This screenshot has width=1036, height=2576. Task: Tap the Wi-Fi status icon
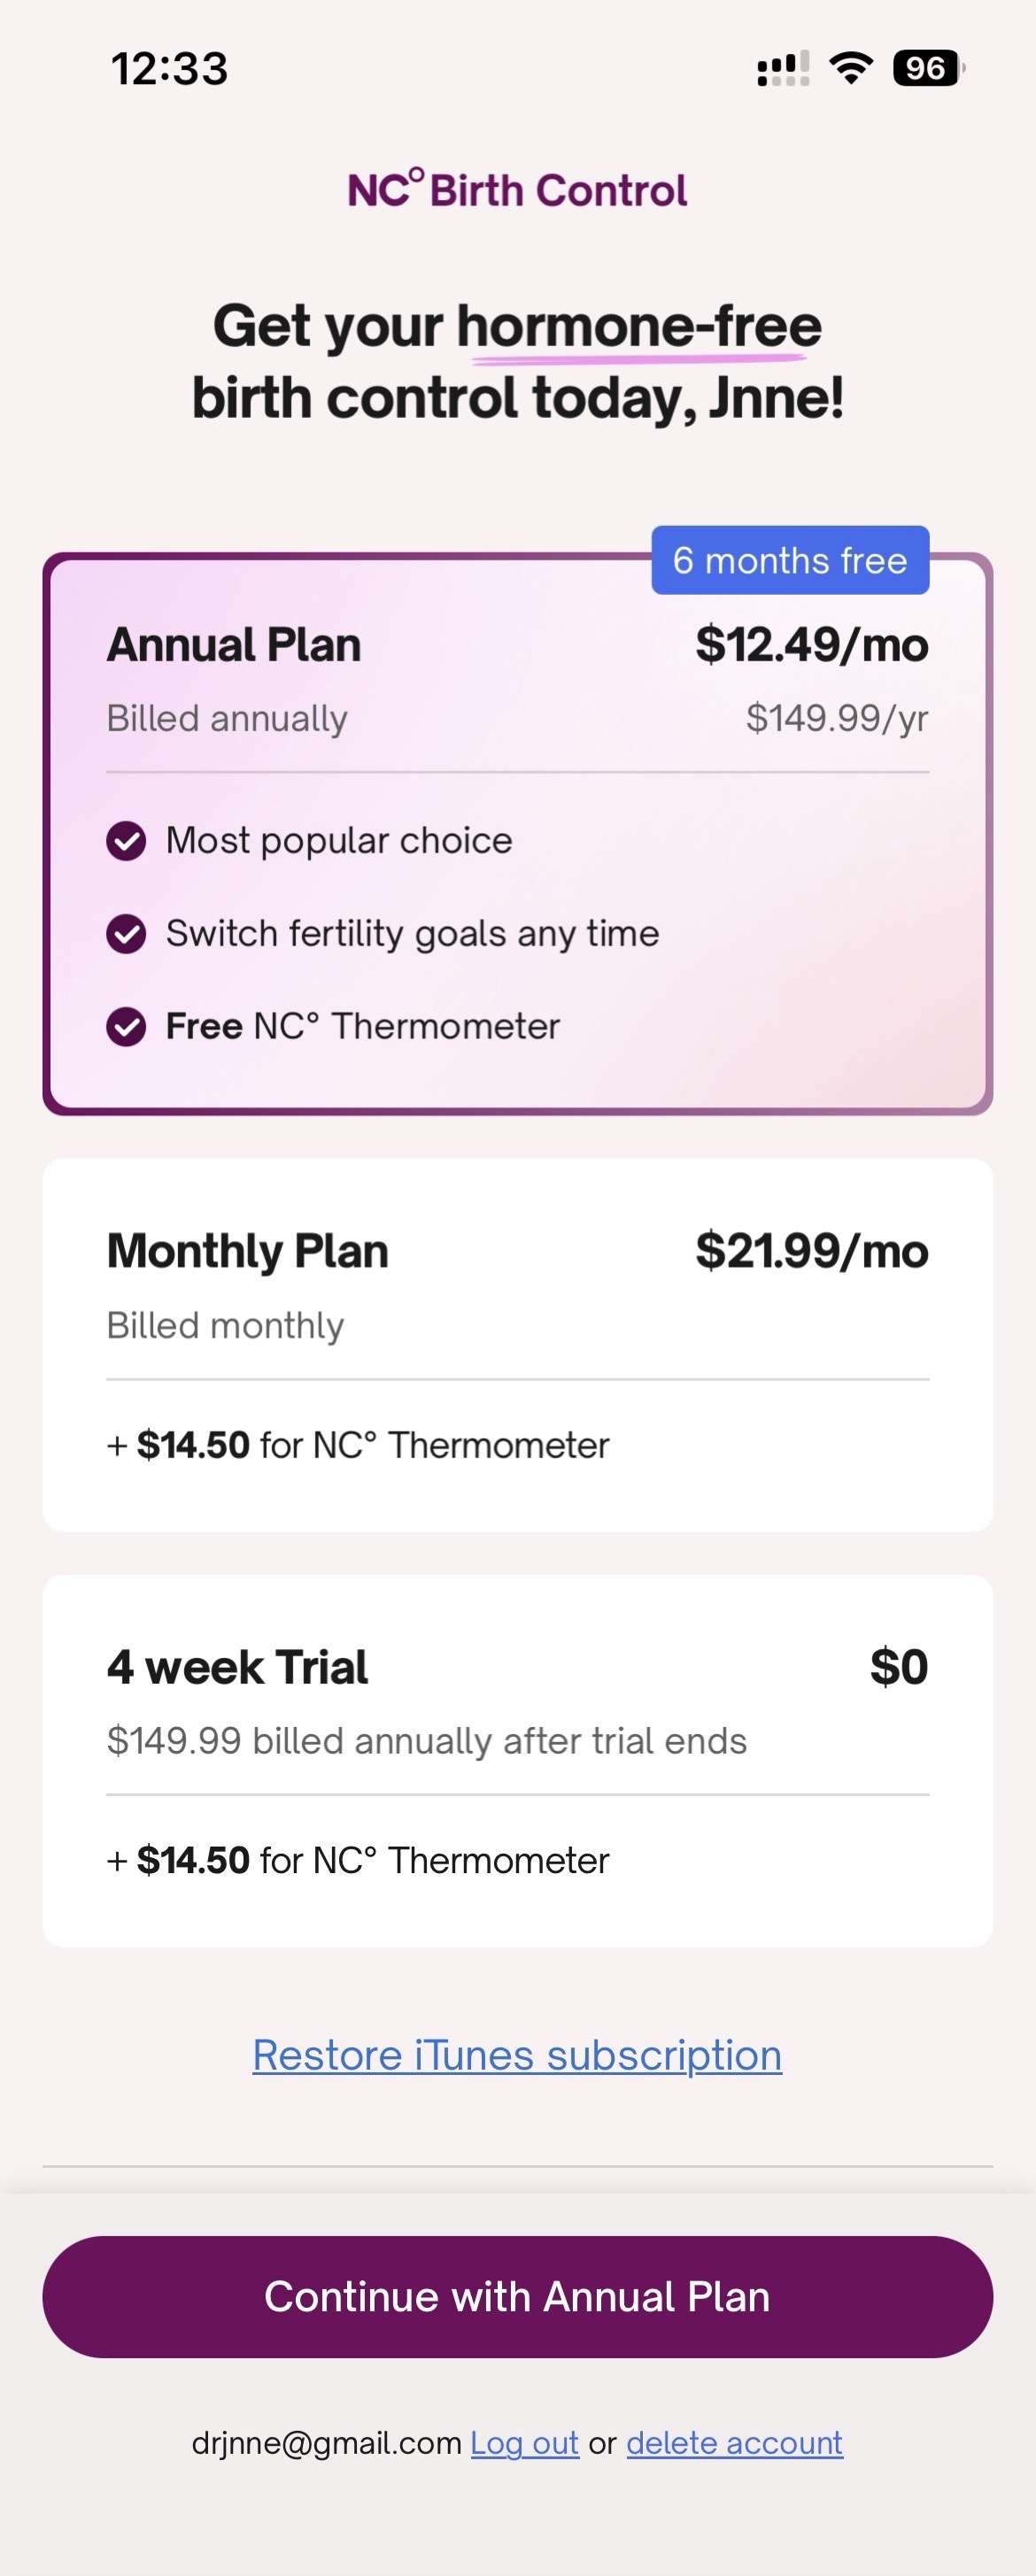(x=851, y=68)
